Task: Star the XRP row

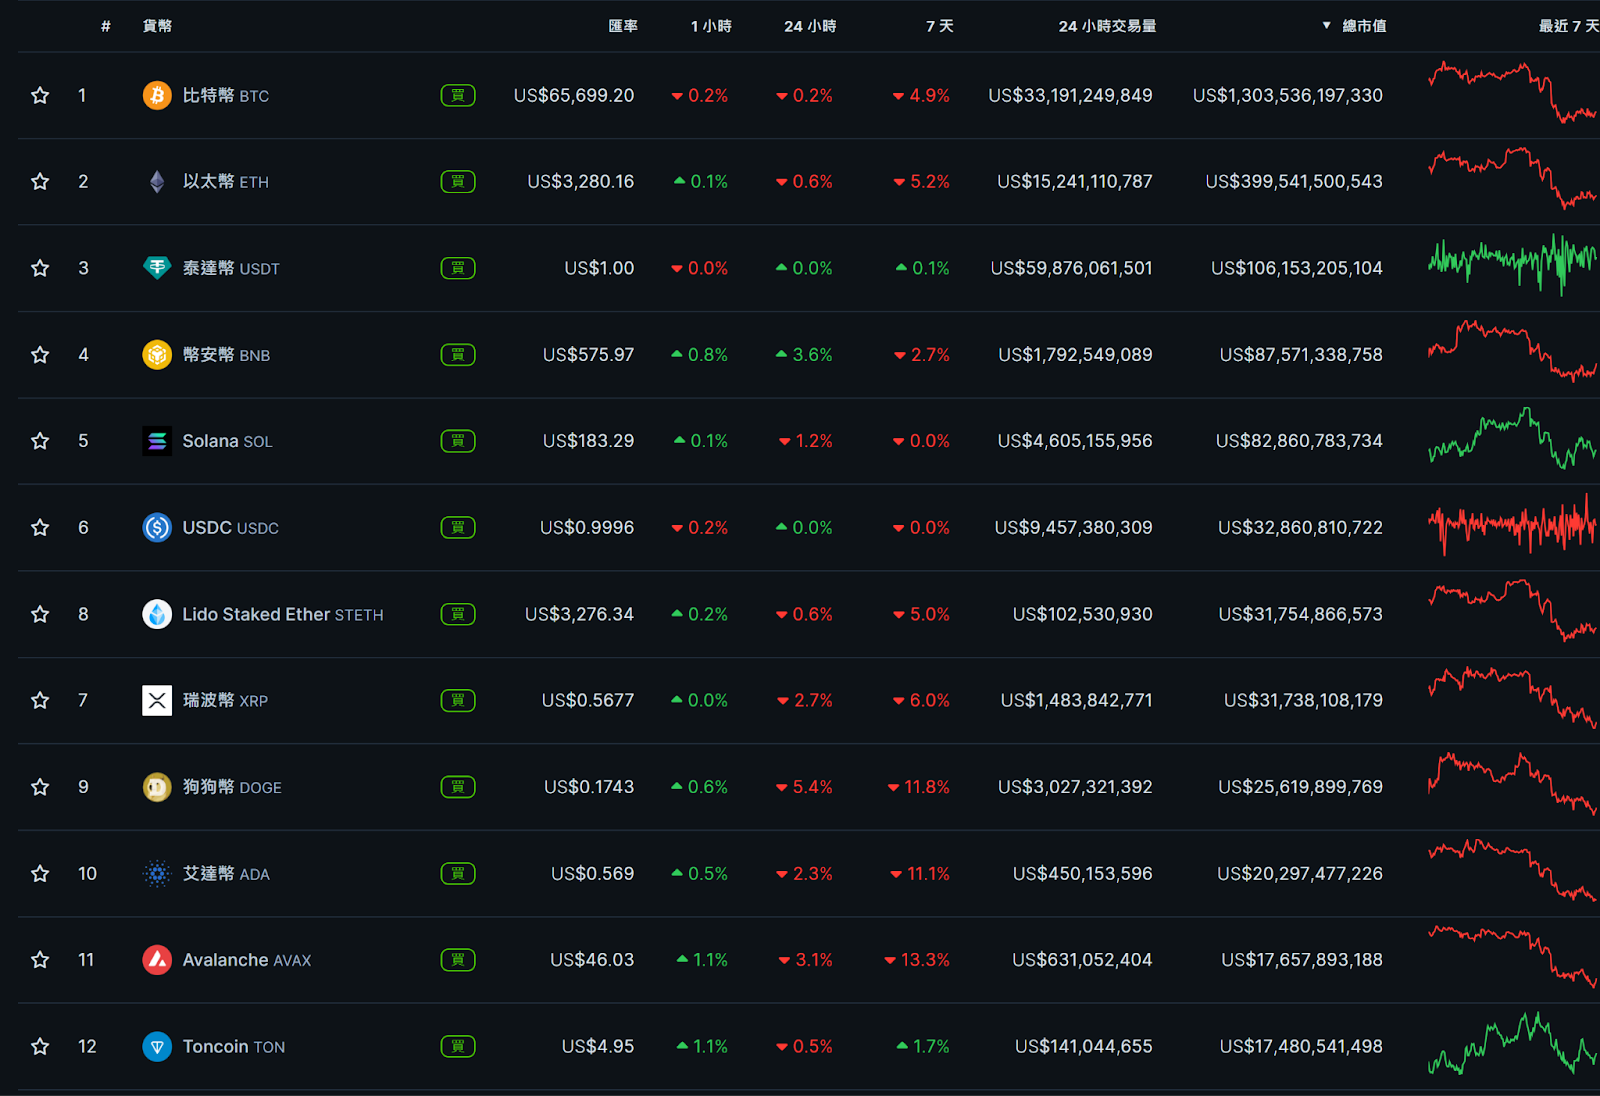Action: click(x=40, y=700)
